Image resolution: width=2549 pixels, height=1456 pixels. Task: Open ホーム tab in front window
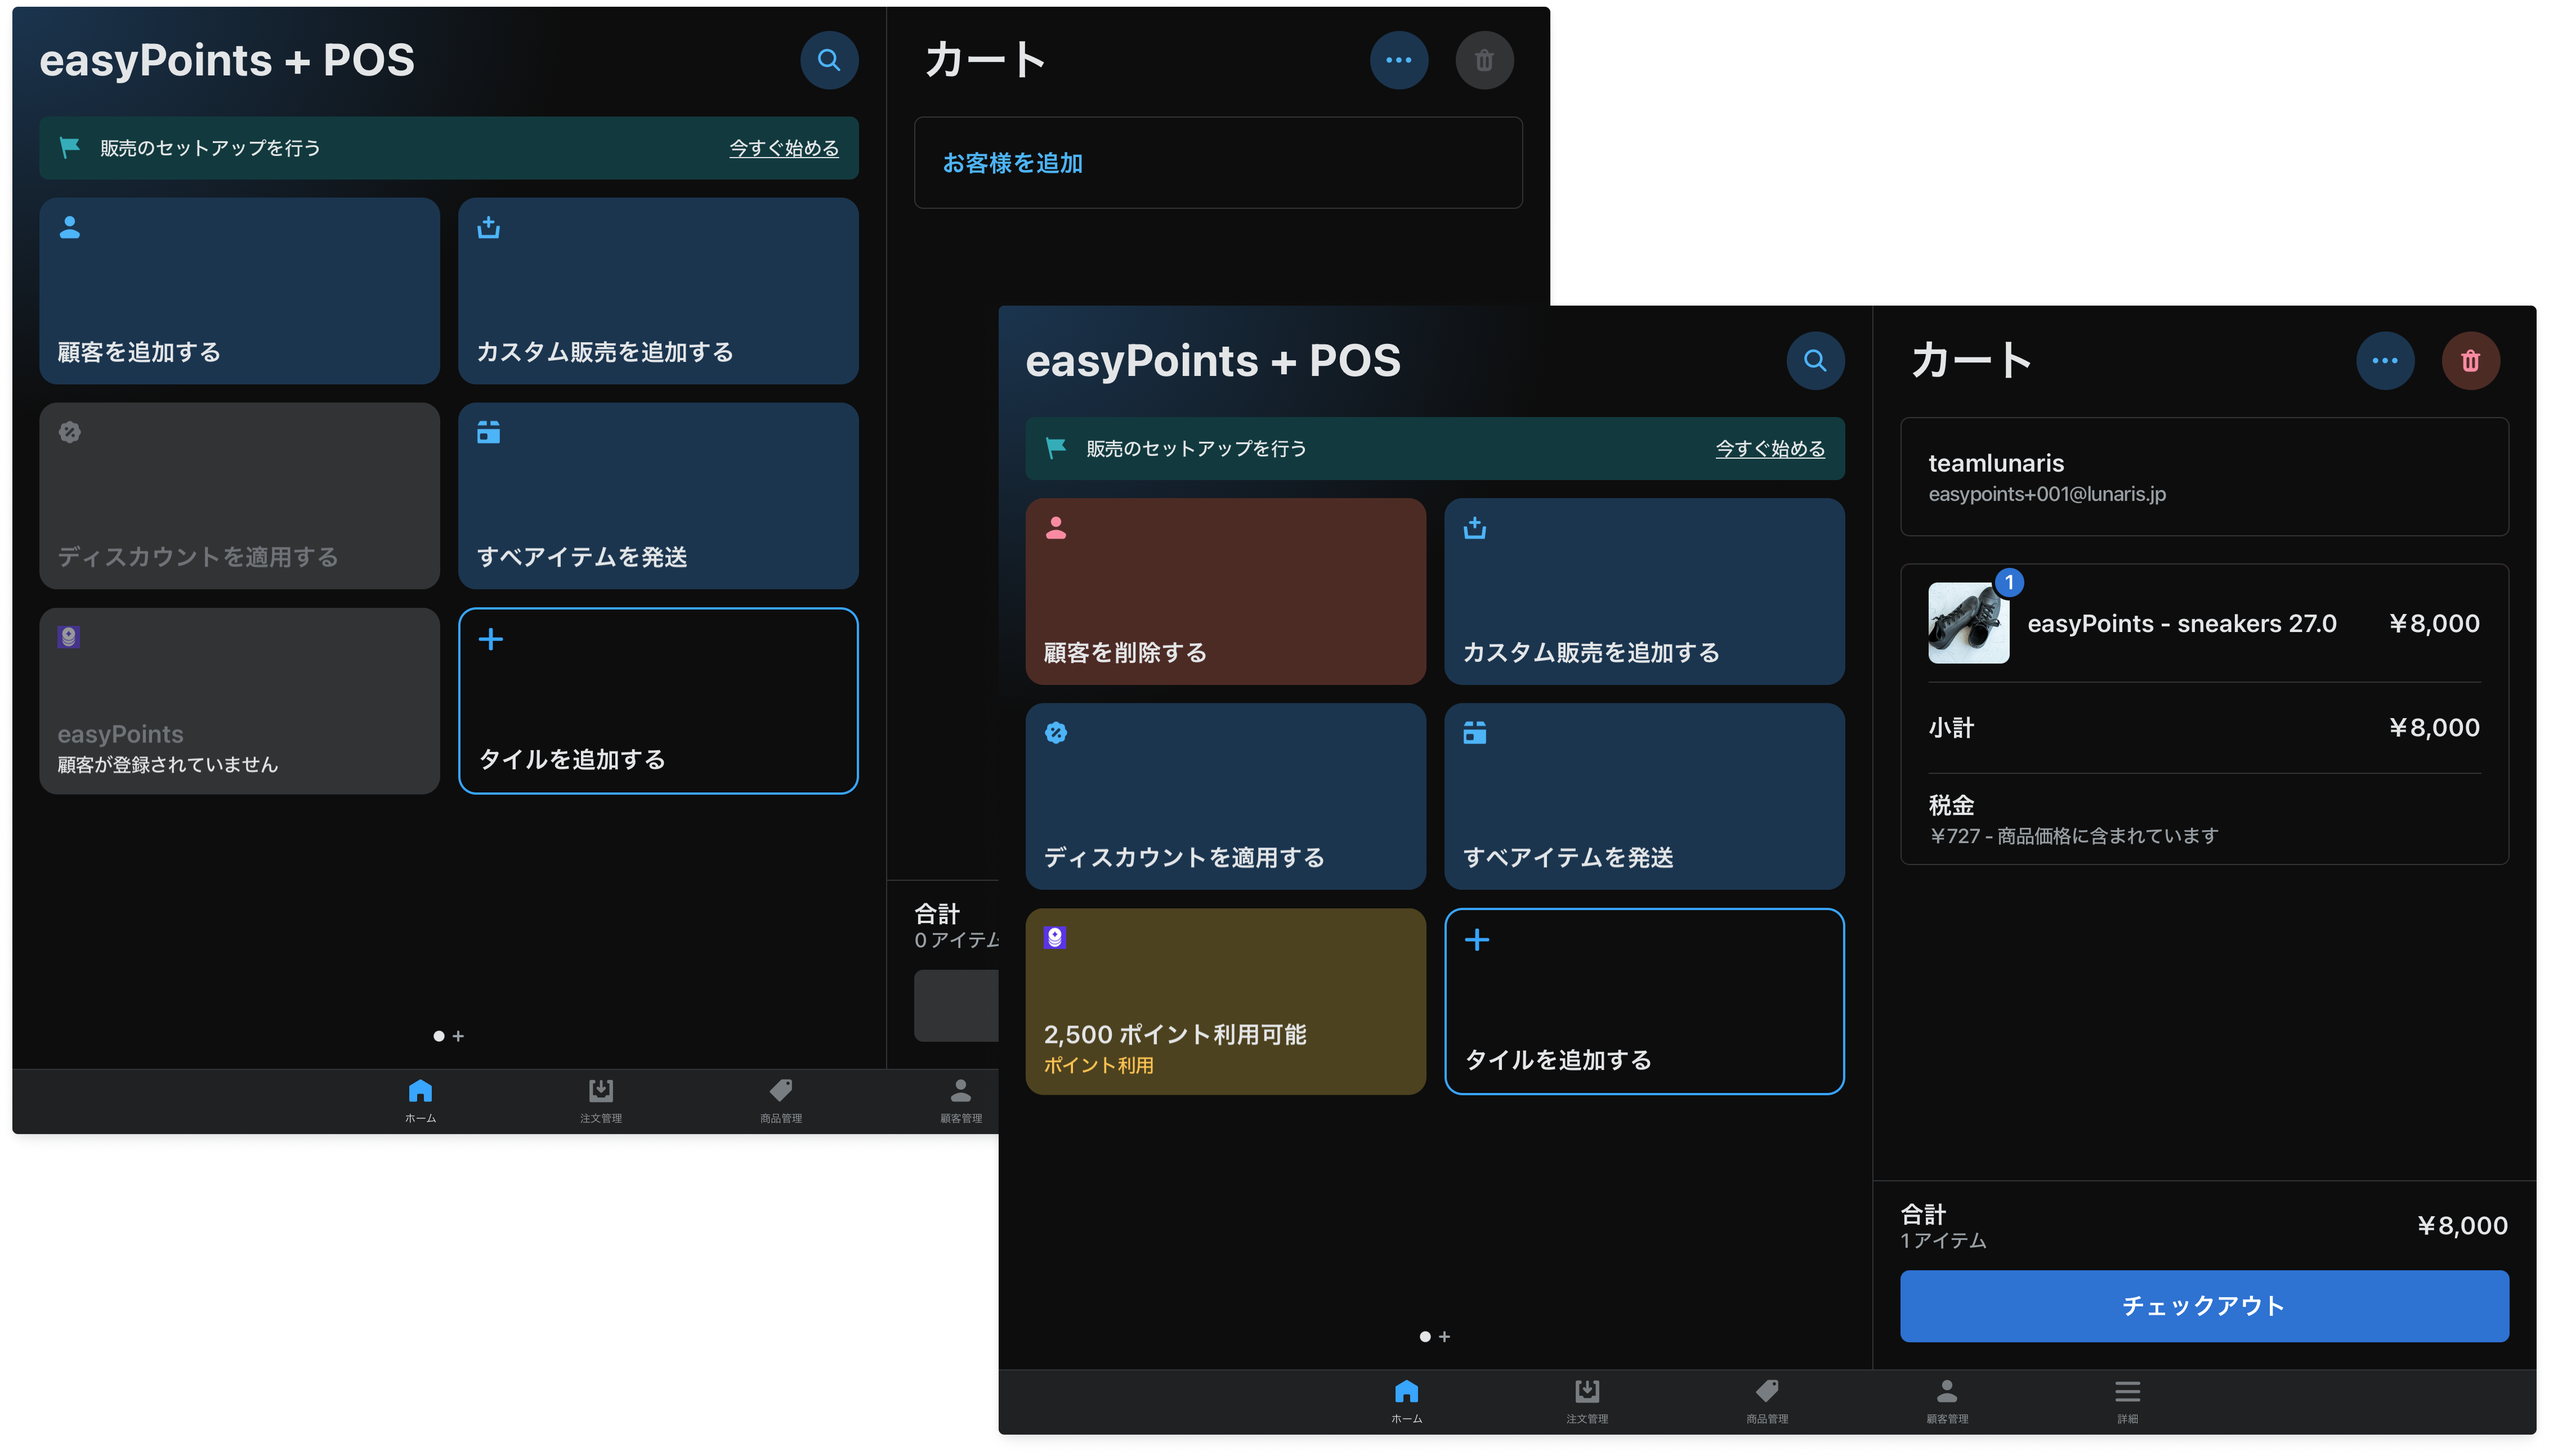click(1406, 1402)
